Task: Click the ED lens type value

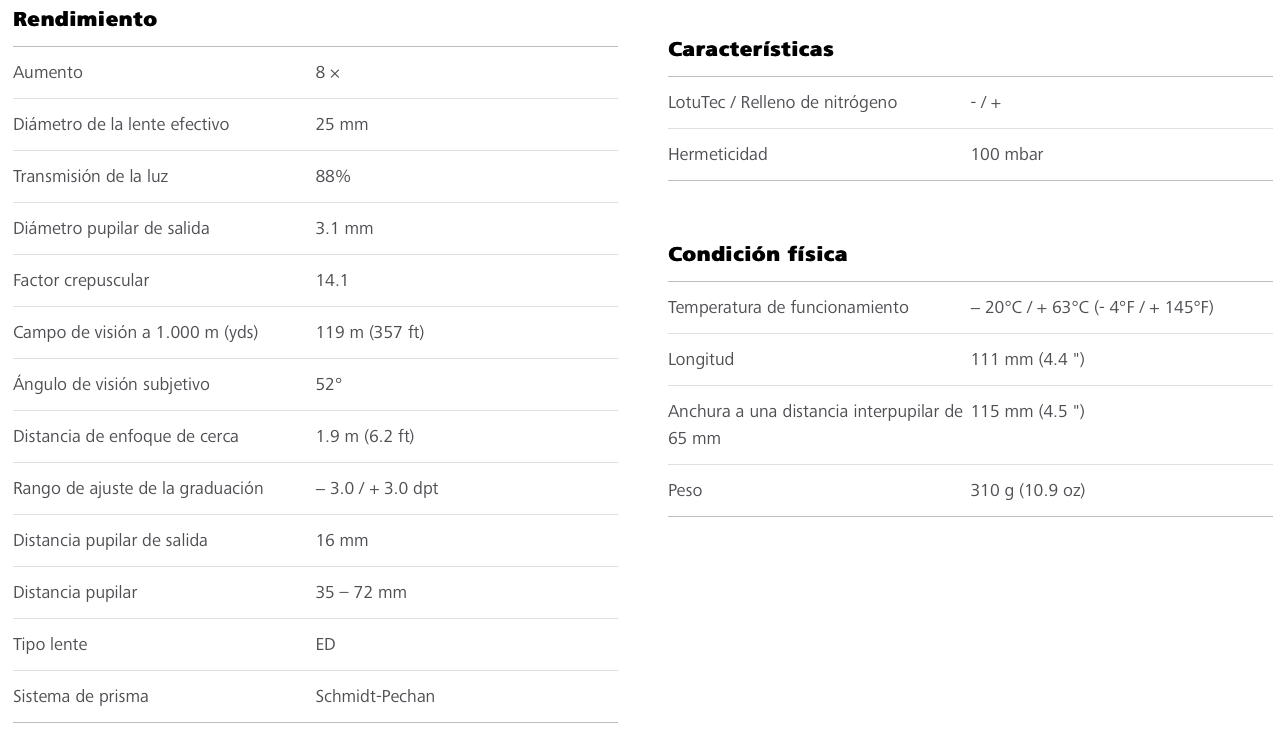Action: tap(325, 644)
